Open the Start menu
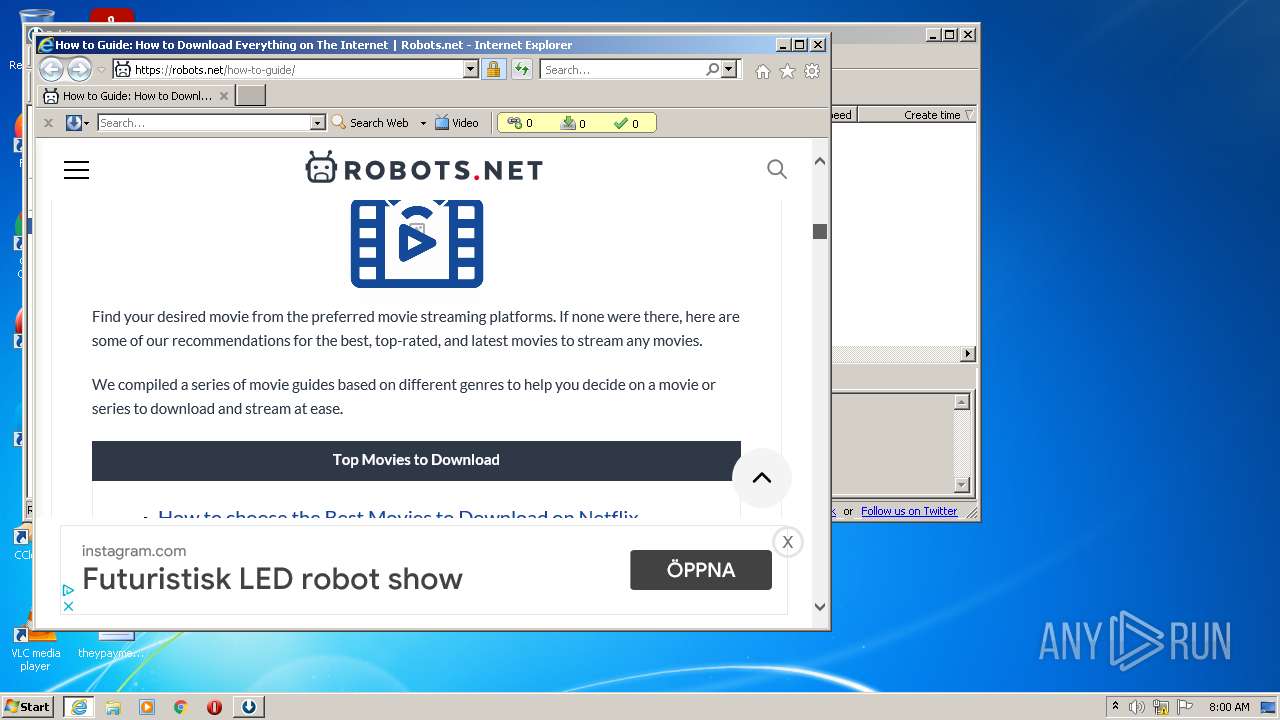This screenshot has width=1280, height=720. 28,706
